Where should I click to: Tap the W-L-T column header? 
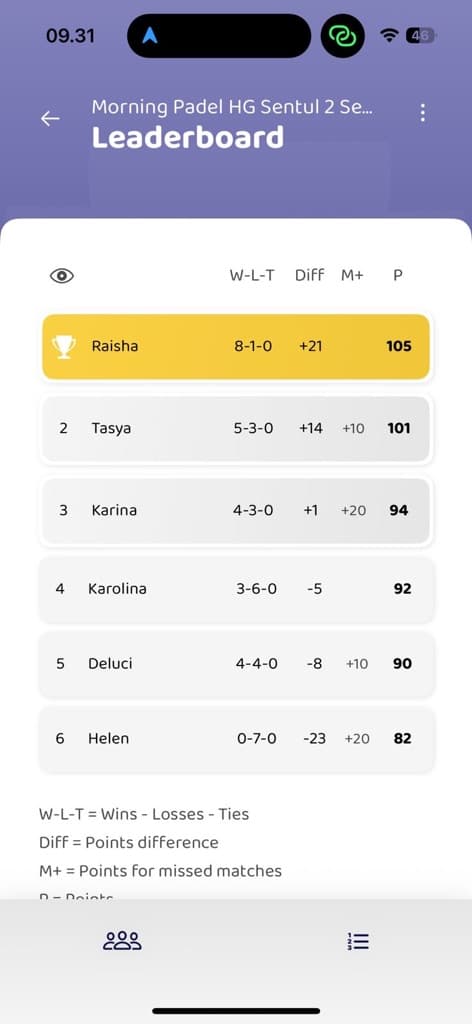coord(252,276)
